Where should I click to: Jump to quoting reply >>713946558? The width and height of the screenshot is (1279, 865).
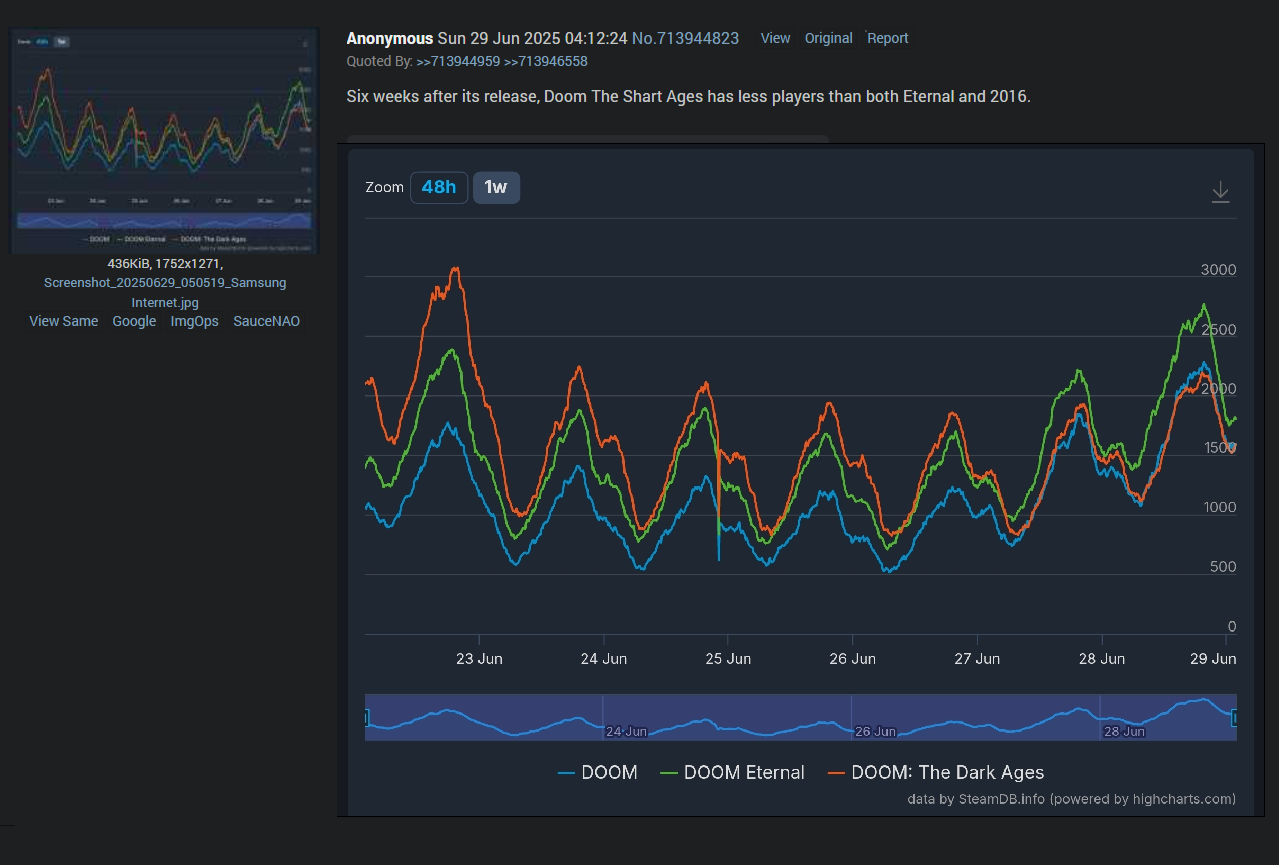(546, 61)
